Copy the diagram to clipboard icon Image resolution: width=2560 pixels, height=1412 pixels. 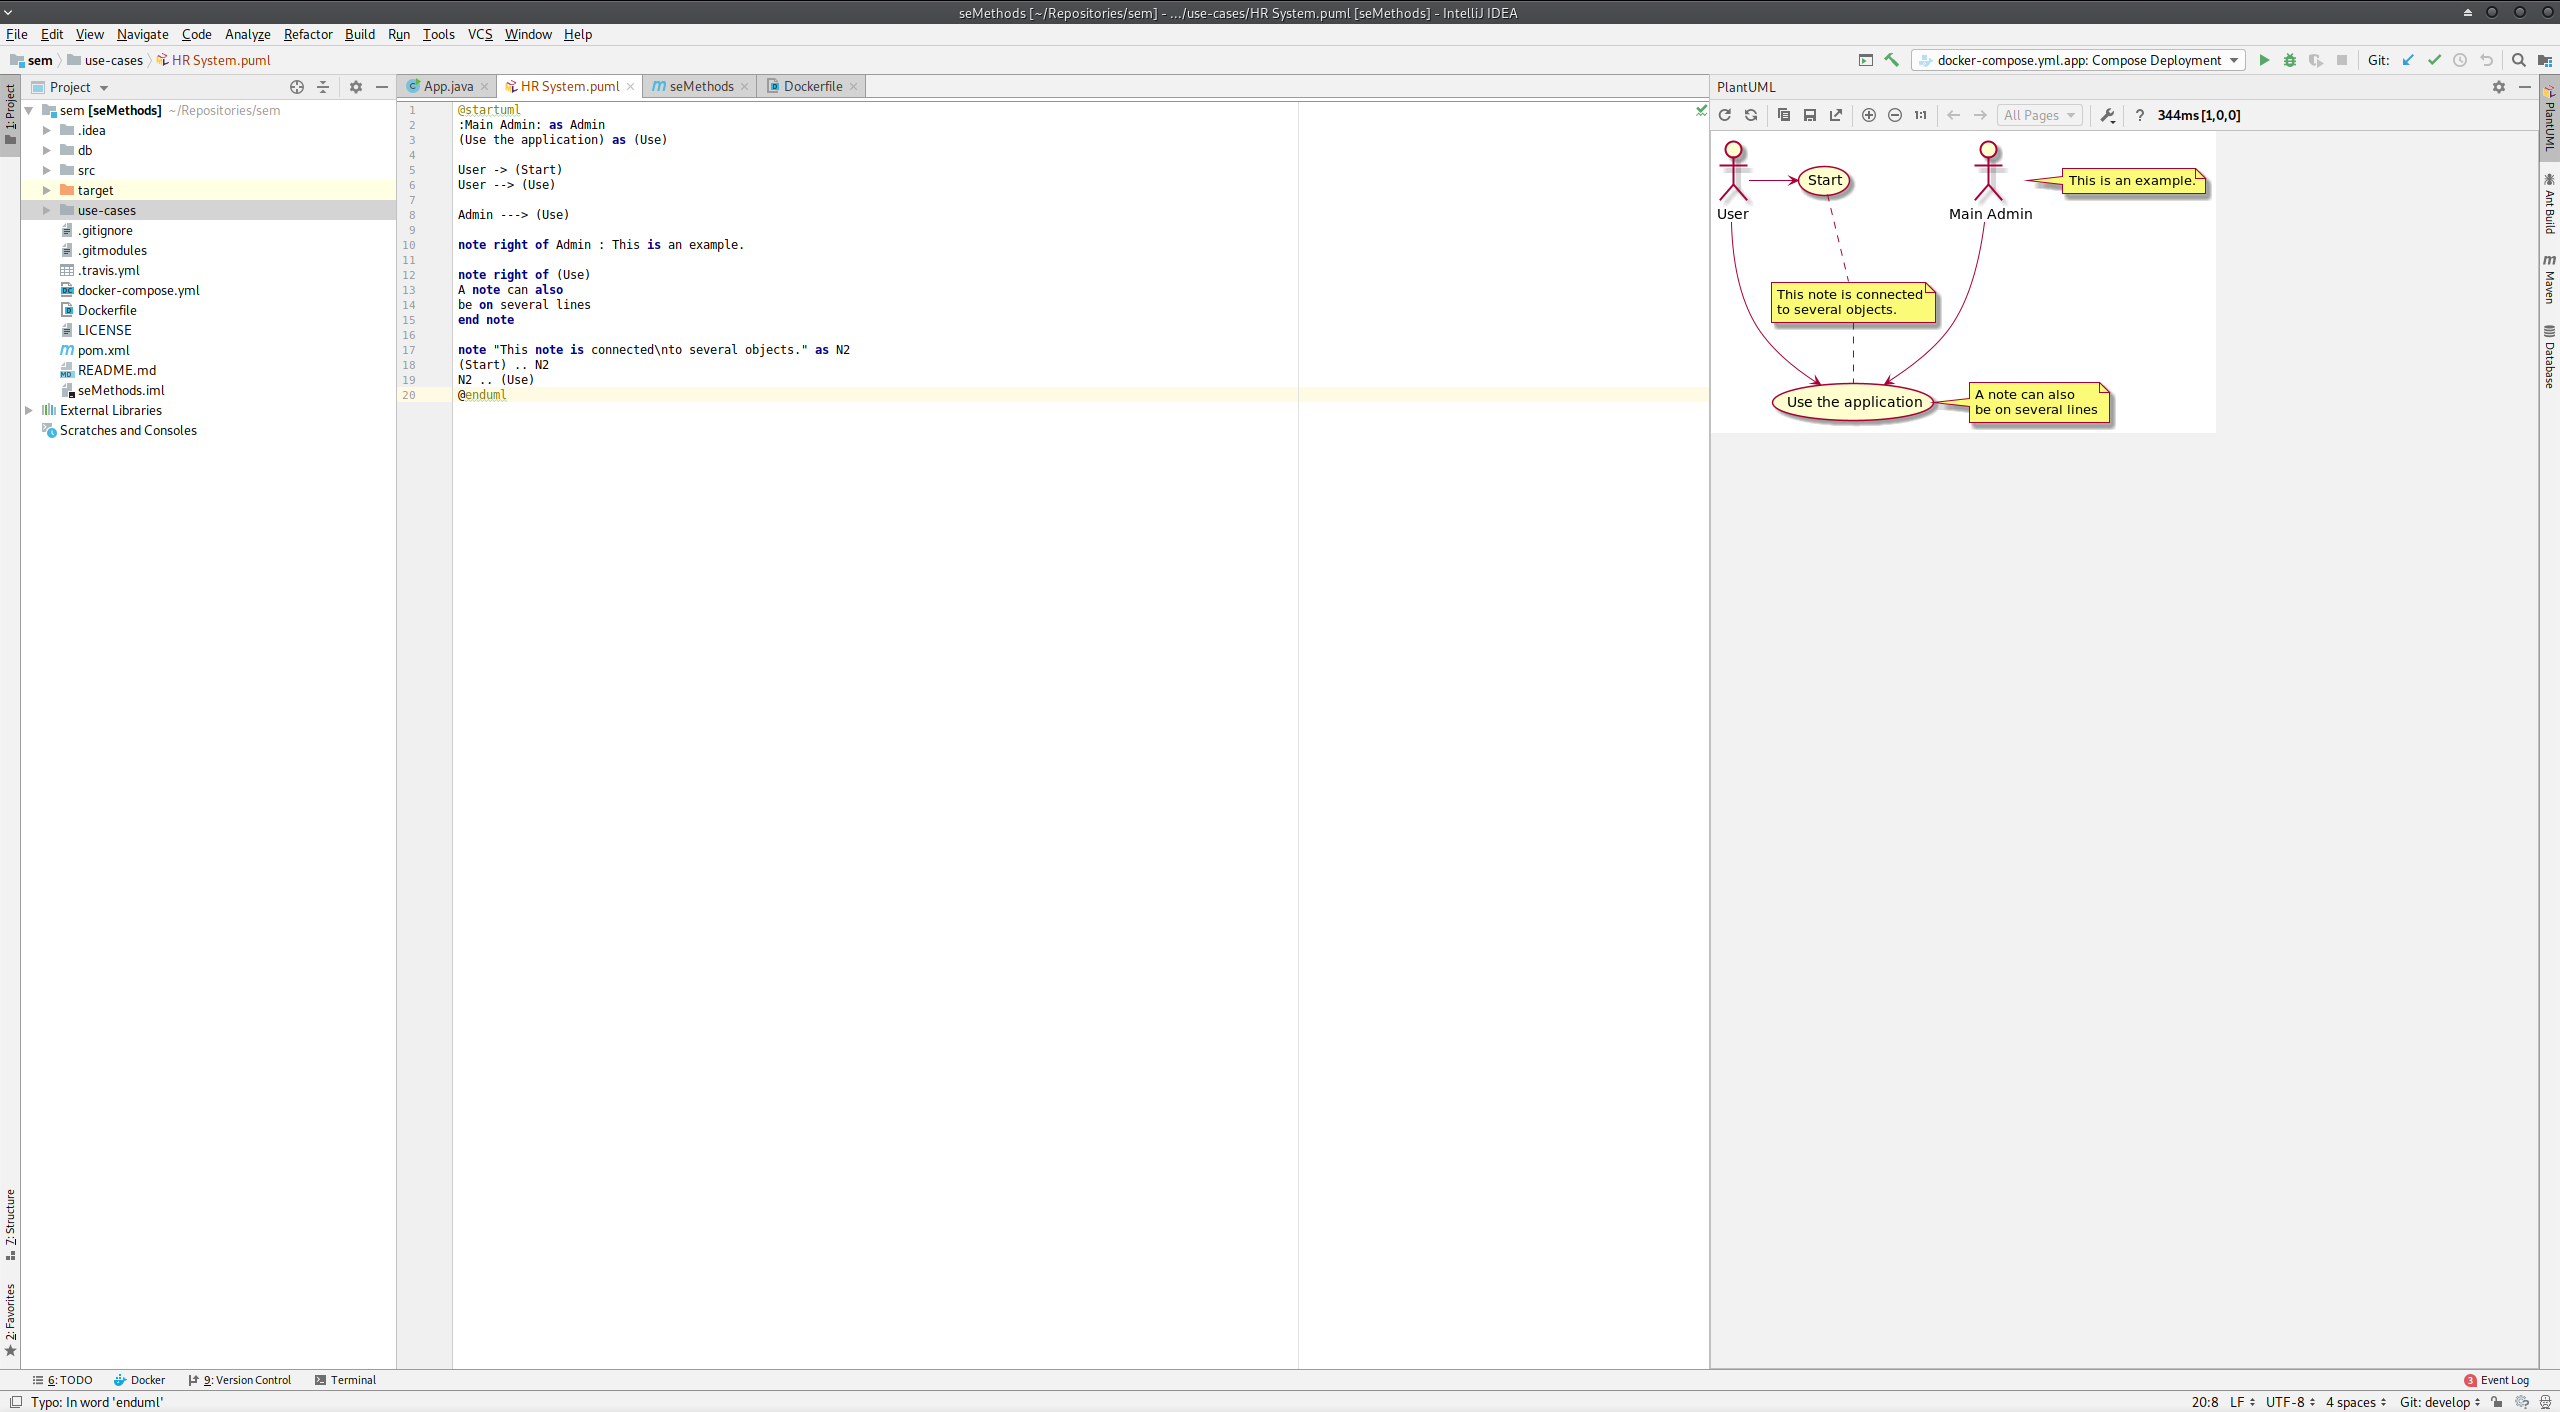[1783, 115]
